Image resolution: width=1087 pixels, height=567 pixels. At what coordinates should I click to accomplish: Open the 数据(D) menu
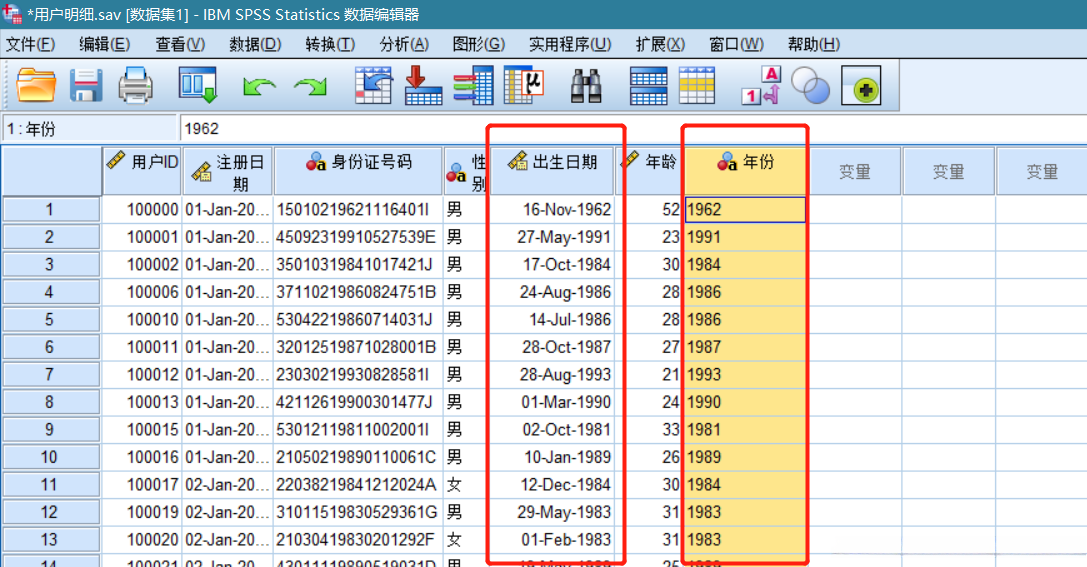[x=255, y=44]
